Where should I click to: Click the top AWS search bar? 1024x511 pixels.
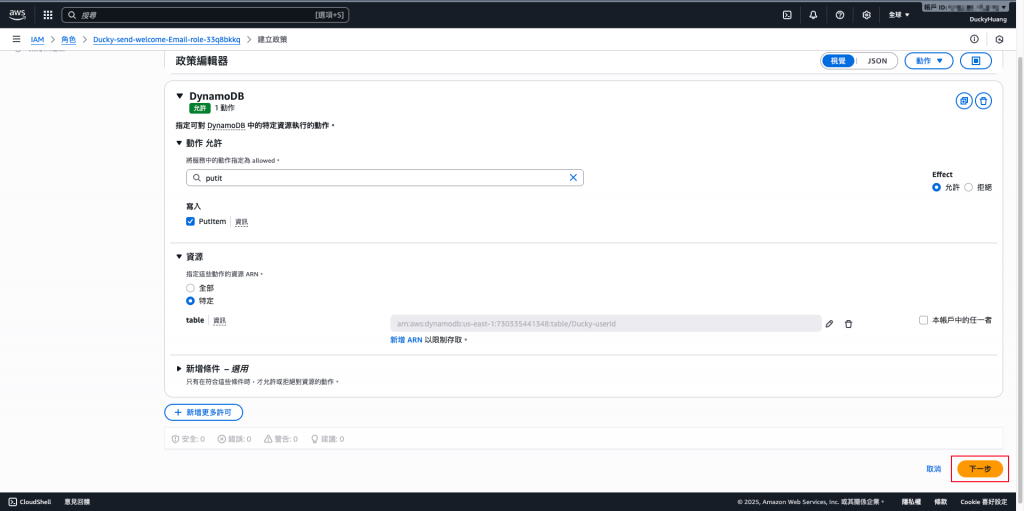[x=205, y=14]
